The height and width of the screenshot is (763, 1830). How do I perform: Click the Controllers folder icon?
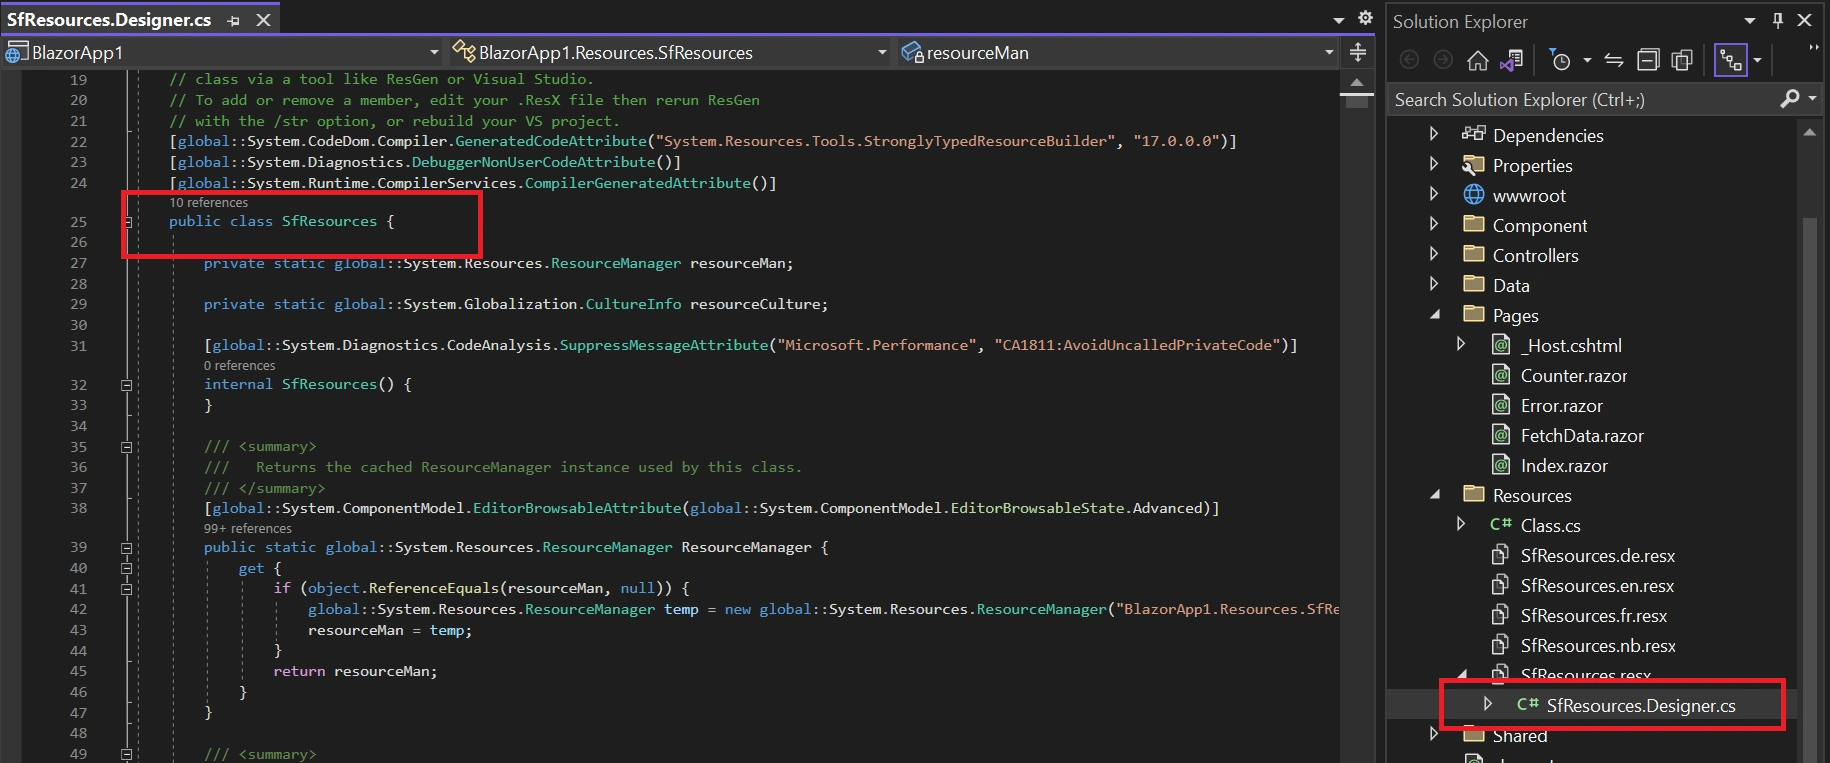(x=1473, y=254)
